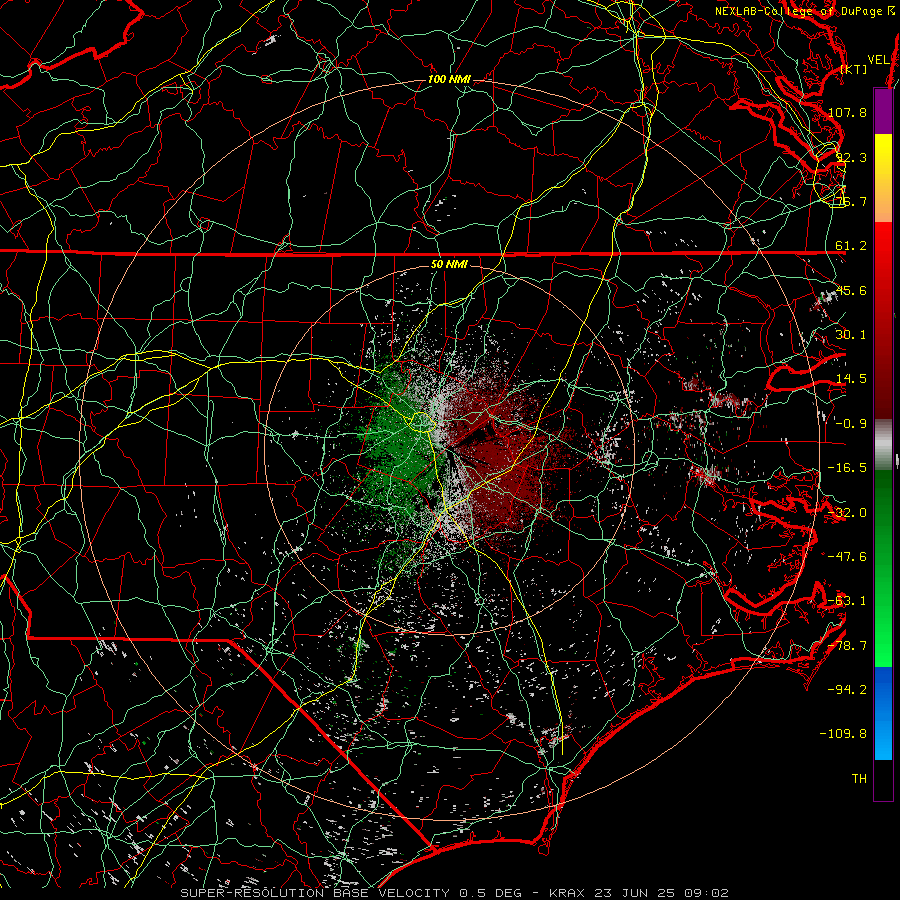Click the -47.6 scale value
The width and height of the screenshot is (900, 900).
pyautogui.click(x=847, y=557)
